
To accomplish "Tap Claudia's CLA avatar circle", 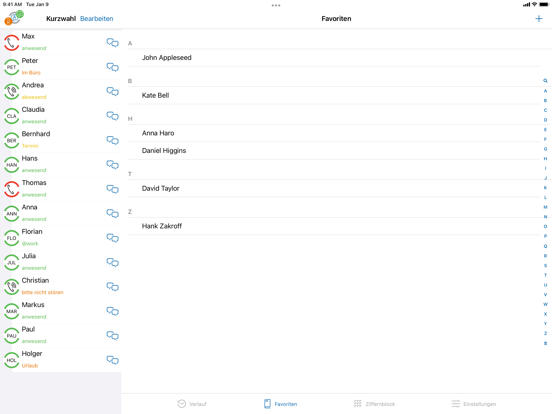I will pyautogui.click(x=12, y=116).
